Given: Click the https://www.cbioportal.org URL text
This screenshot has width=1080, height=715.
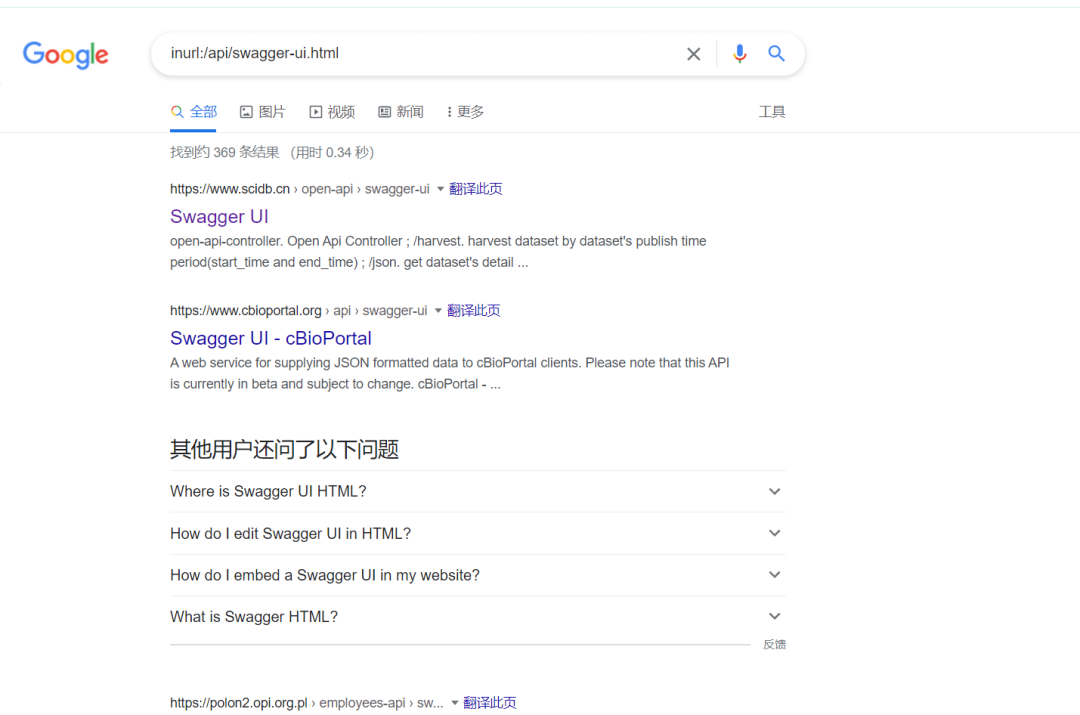Looking at the screenshot, I should 246,311.
